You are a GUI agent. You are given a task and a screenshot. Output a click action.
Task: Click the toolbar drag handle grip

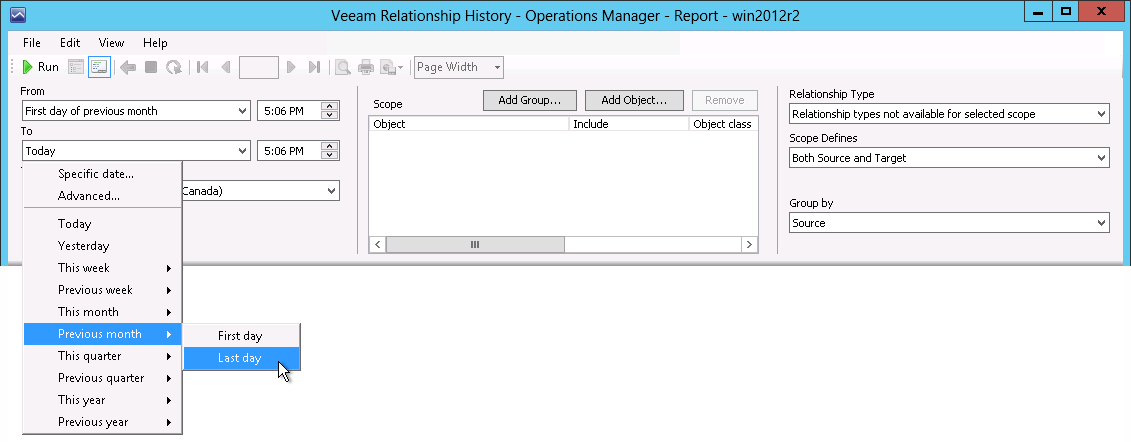(13, 67)
